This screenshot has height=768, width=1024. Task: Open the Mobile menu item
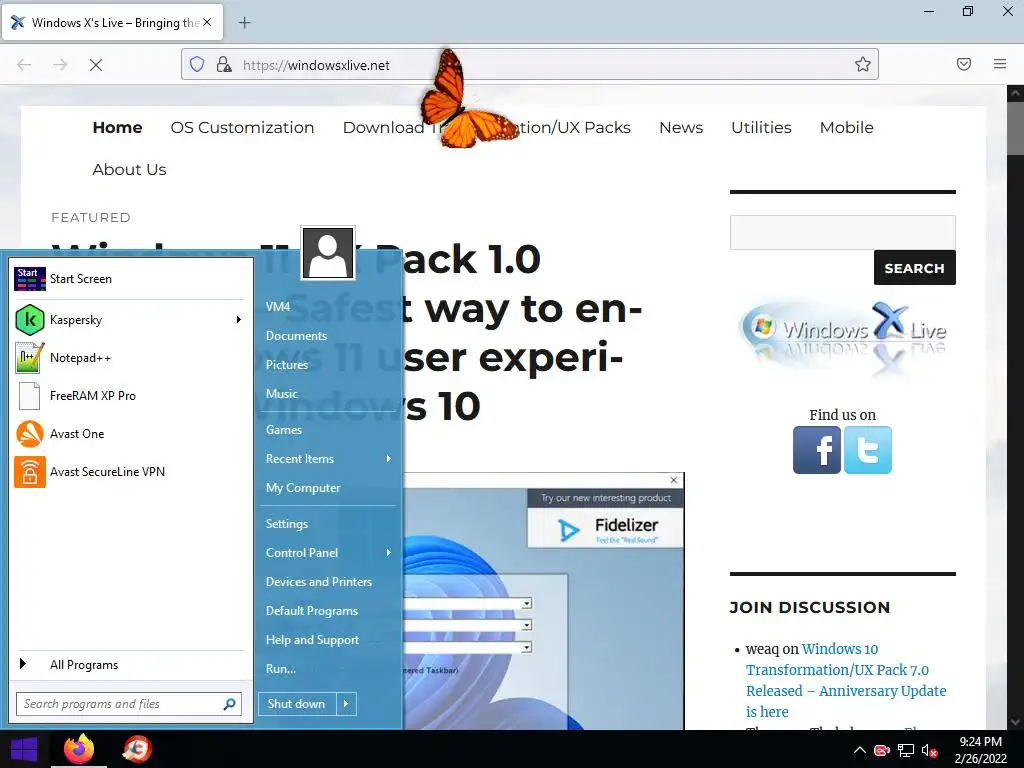point(846,127)
